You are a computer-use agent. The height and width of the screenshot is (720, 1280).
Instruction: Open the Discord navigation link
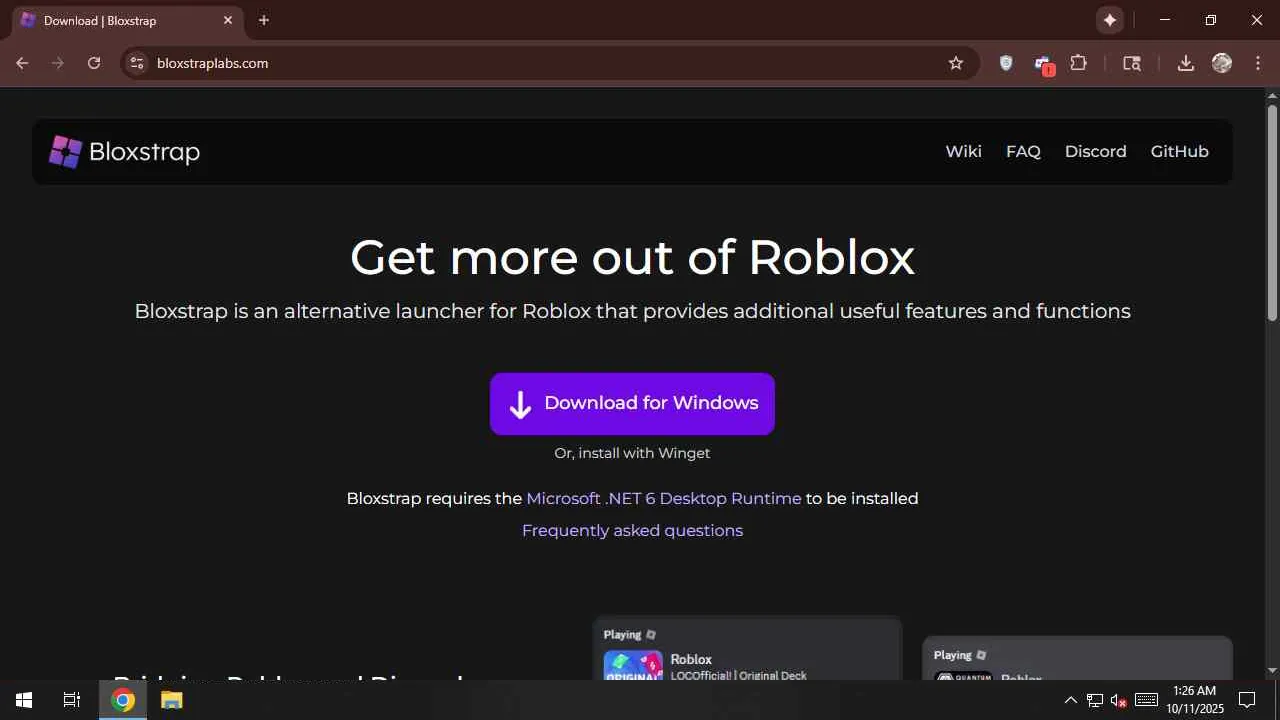pos(1096,152)
